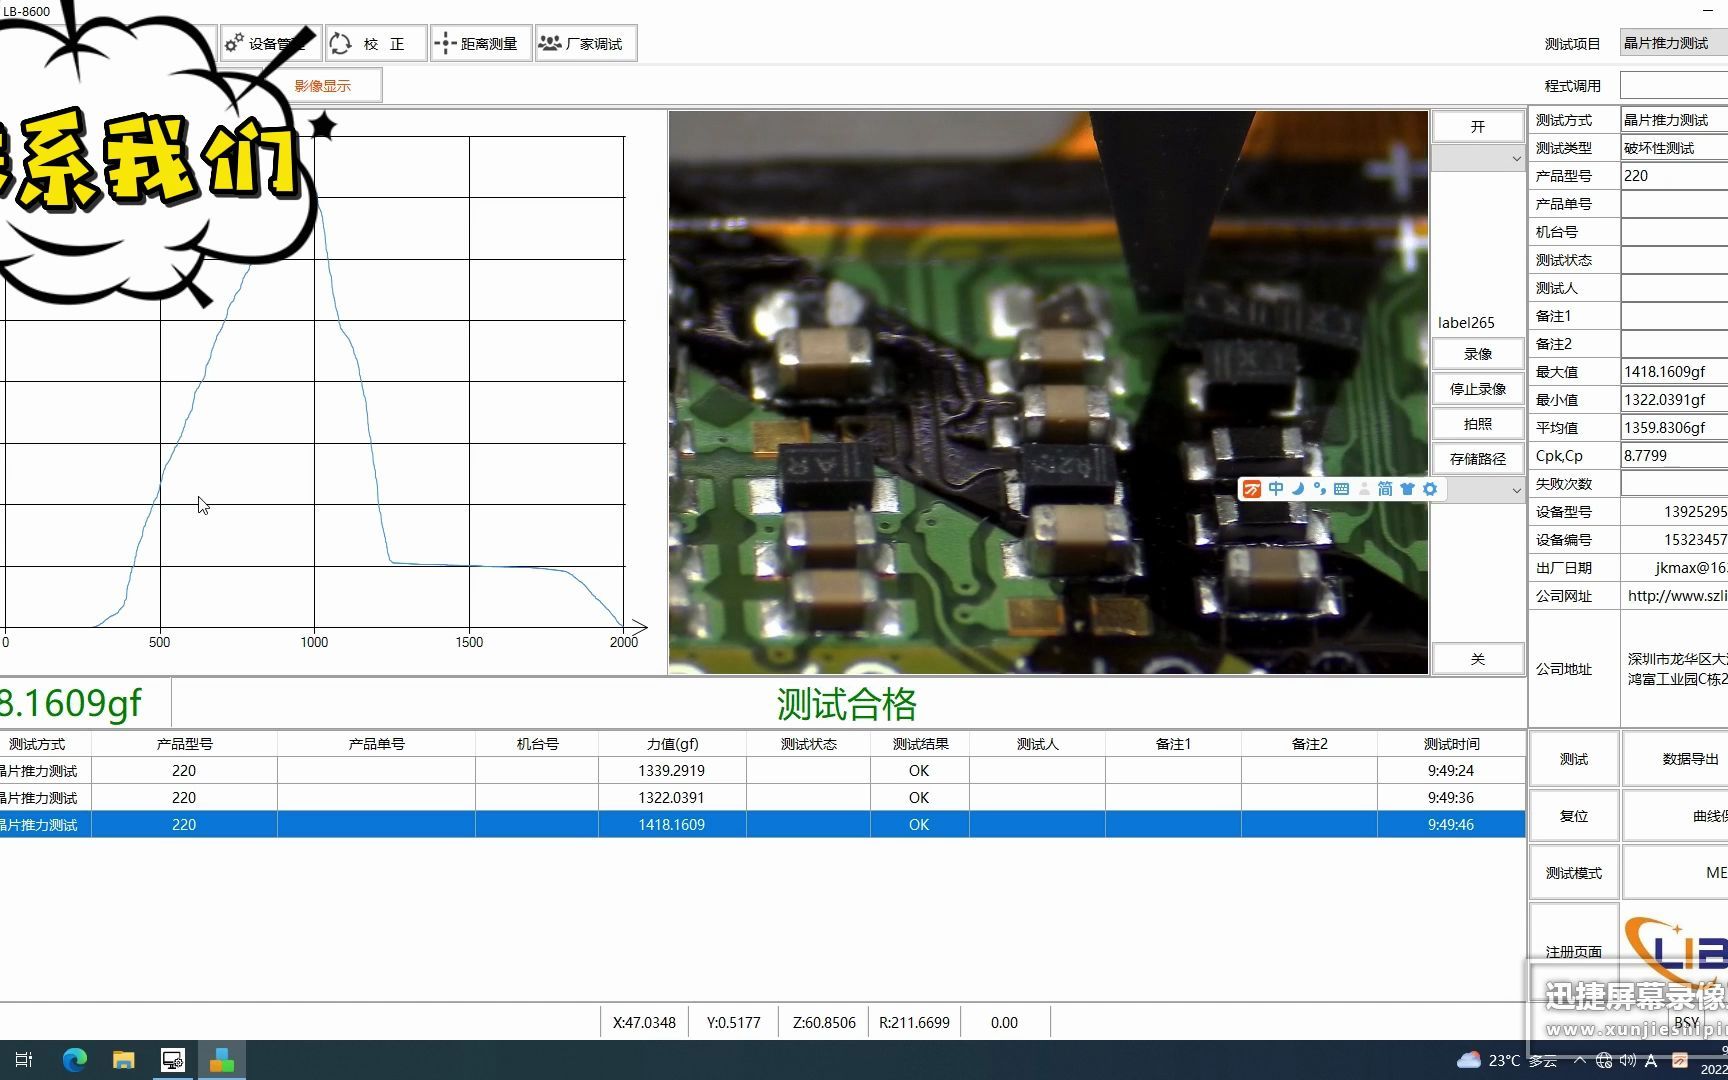Open the 程式调用 combo box
The image size is (1728, 1080).
click(x=1674, y=85)
